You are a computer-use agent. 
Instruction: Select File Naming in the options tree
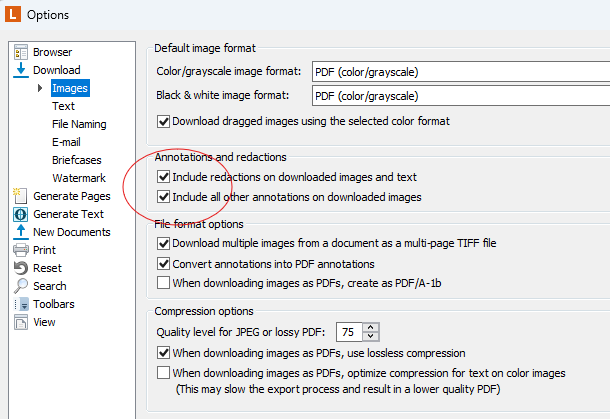click(79, 124)
